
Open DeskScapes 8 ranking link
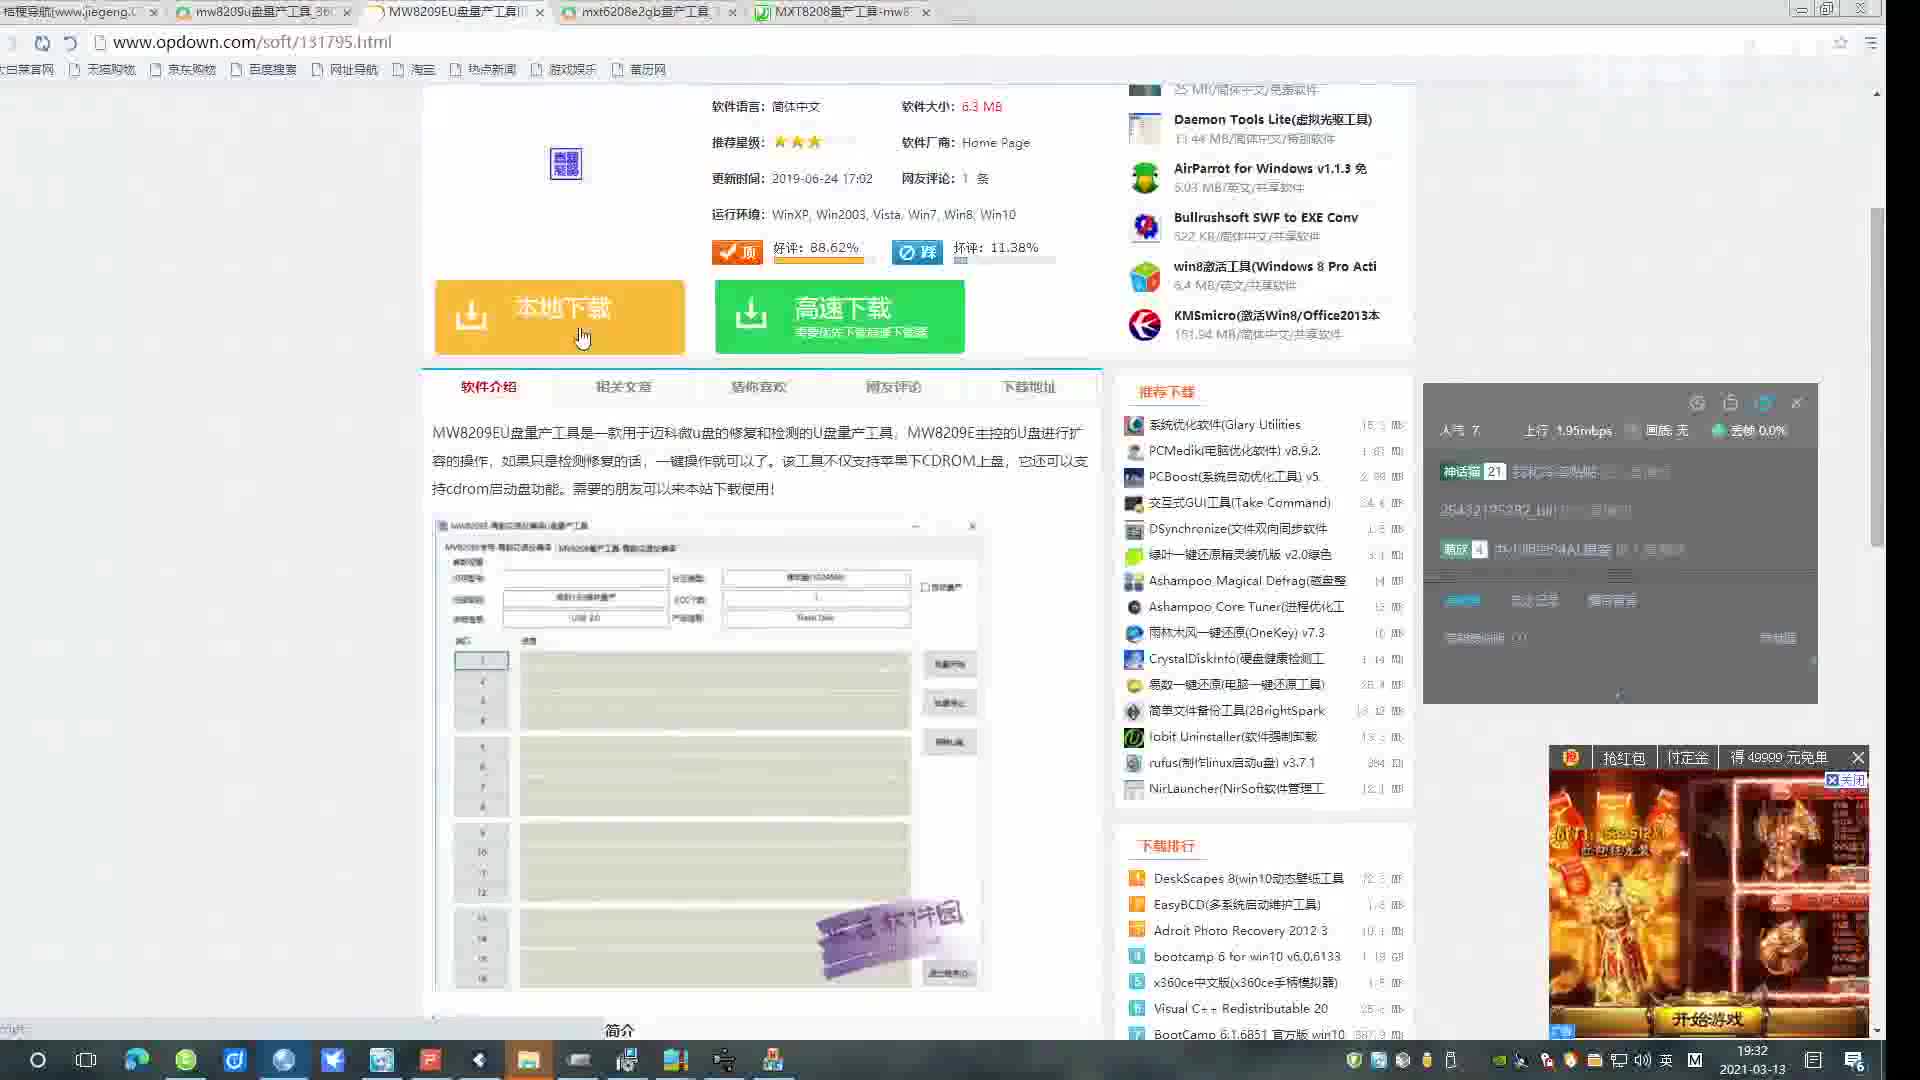coord(1248,879)
